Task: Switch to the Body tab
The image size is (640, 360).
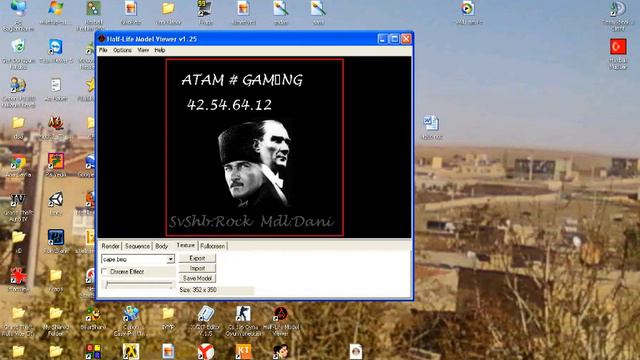Action: [162, 246]
